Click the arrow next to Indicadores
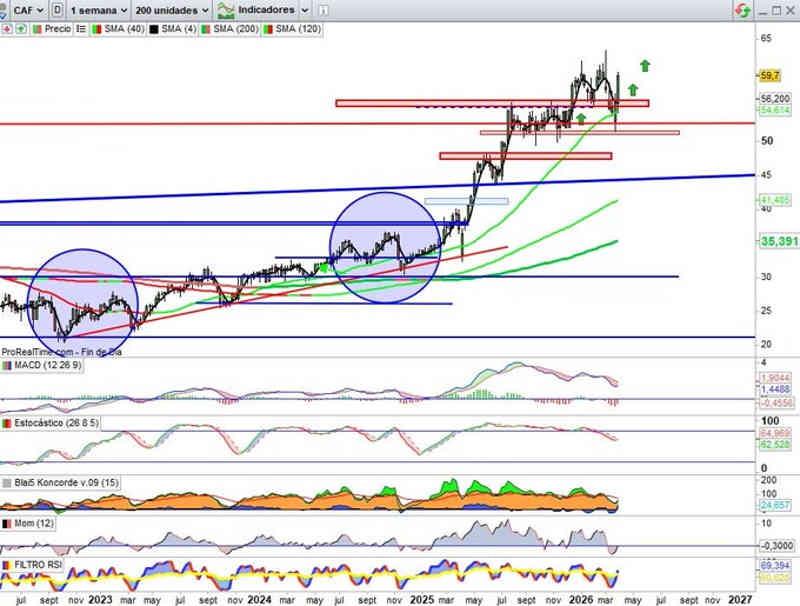This screenshot has height=606, width=800. click(x=305, y=9)
